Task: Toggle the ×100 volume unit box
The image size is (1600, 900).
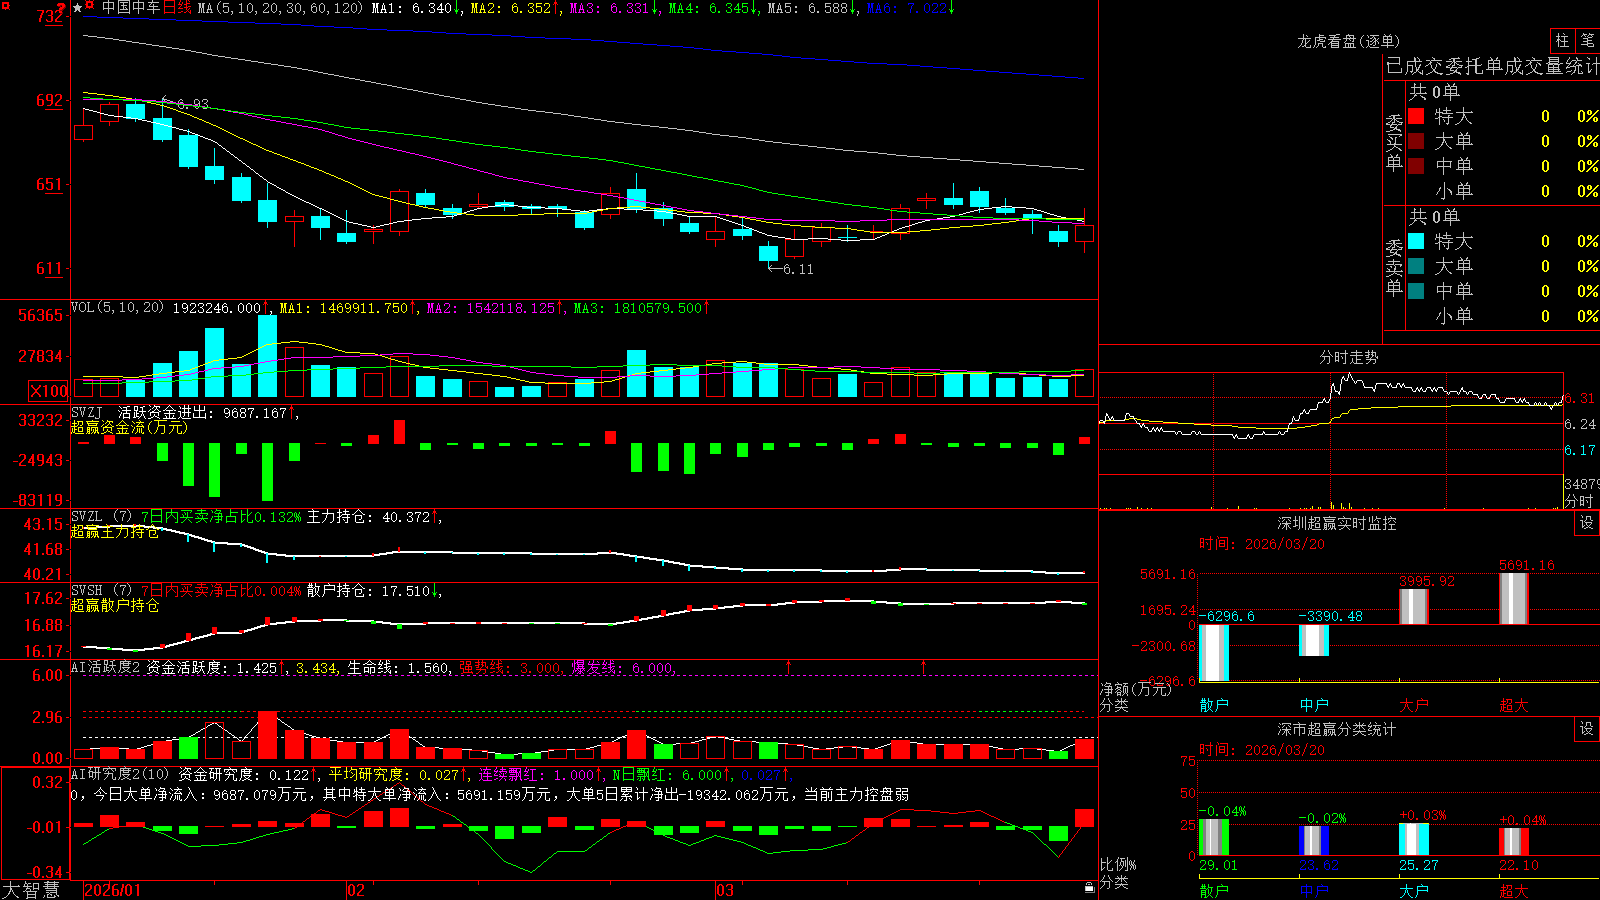Action: pyautogui.click(x=48, y=391)
